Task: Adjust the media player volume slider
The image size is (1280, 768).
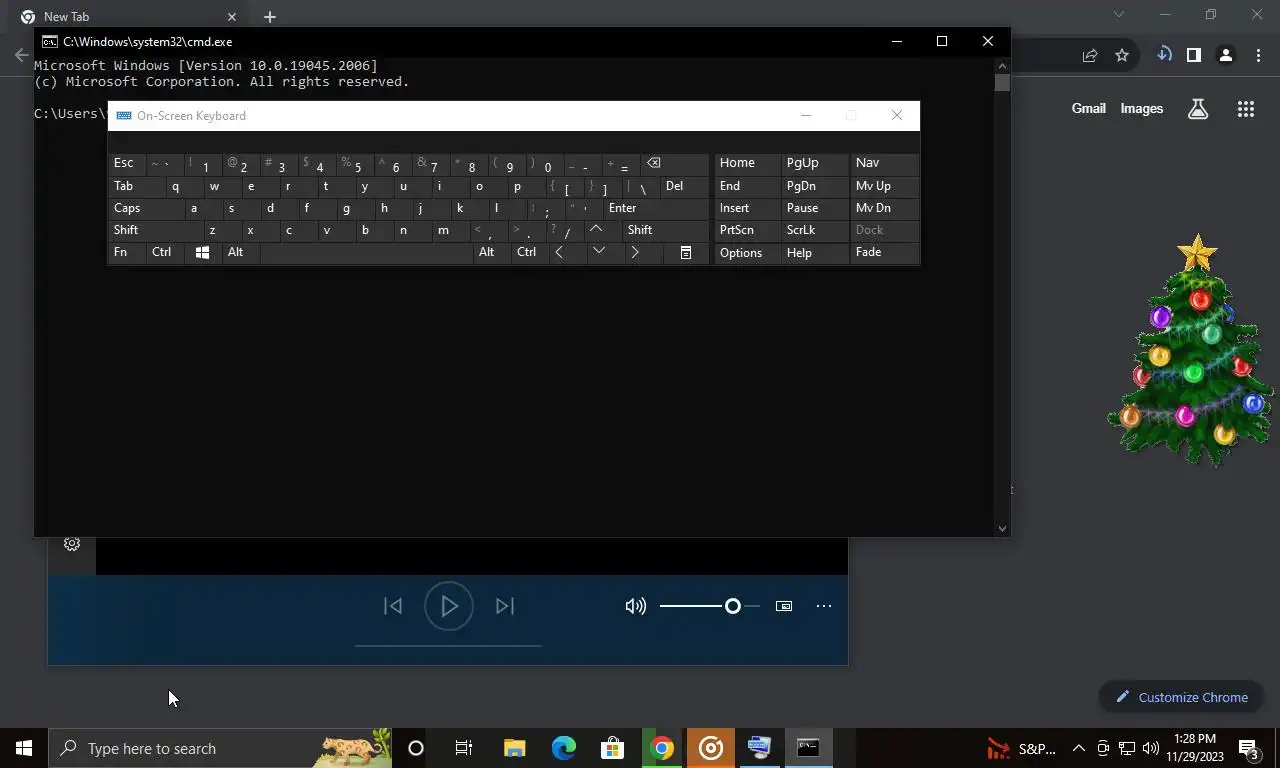Action: point(710,606)
